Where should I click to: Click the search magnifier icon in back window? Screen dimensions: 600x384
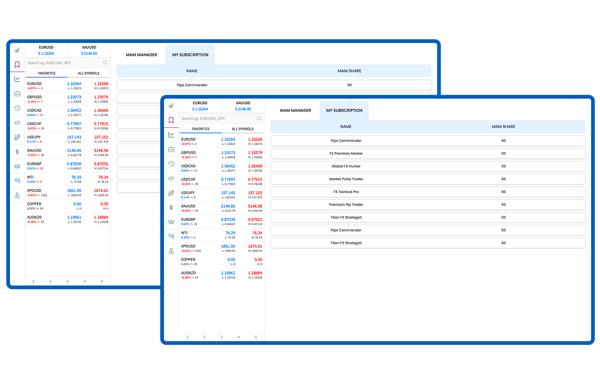pos(105,63)
